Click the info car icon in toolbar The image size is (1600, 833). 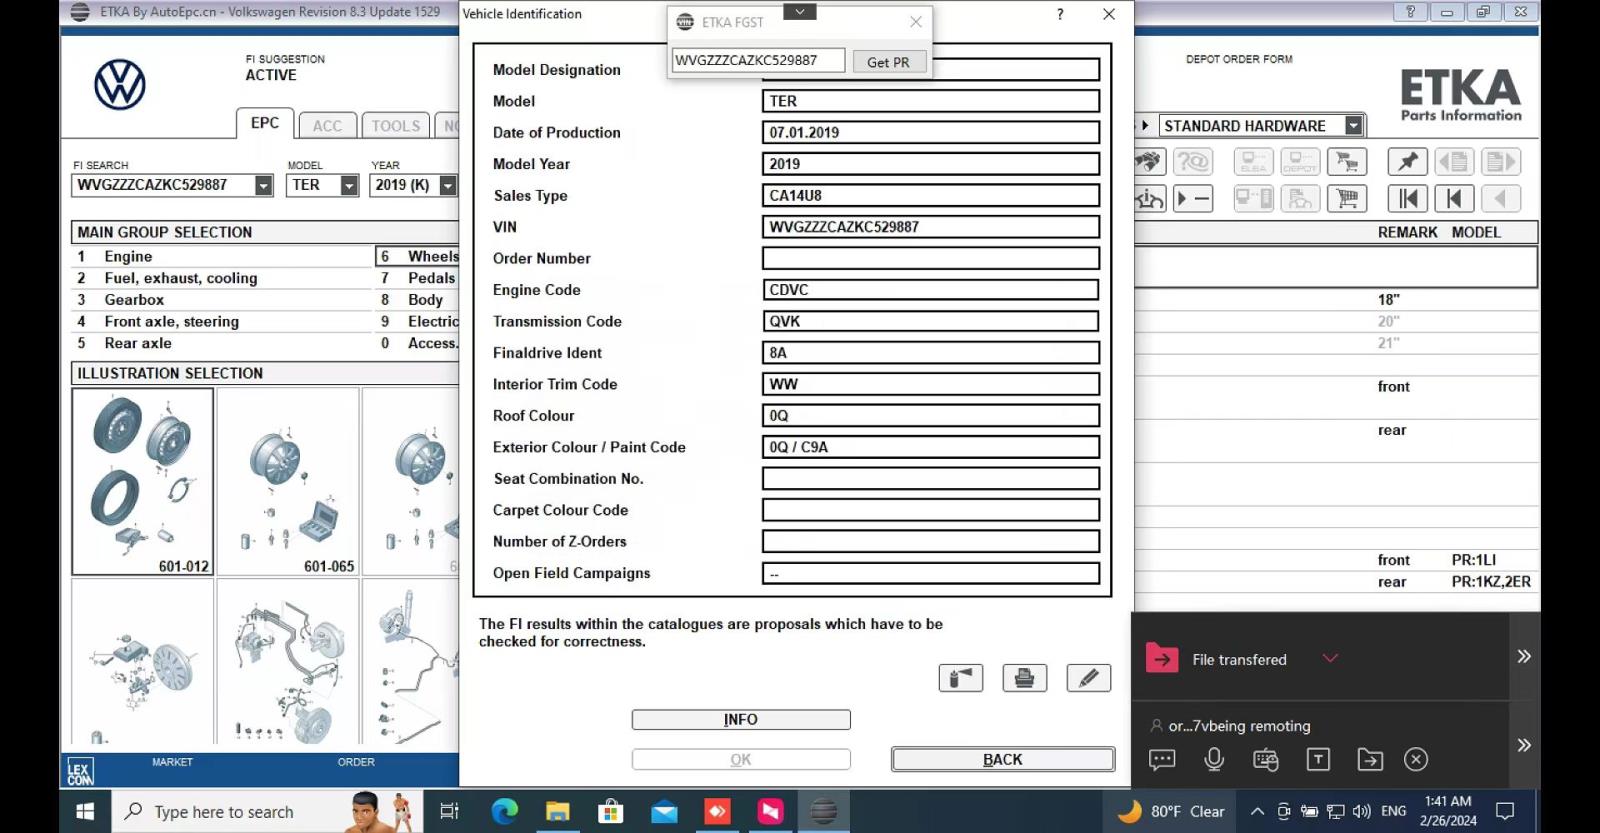(x=1149, y=198)
